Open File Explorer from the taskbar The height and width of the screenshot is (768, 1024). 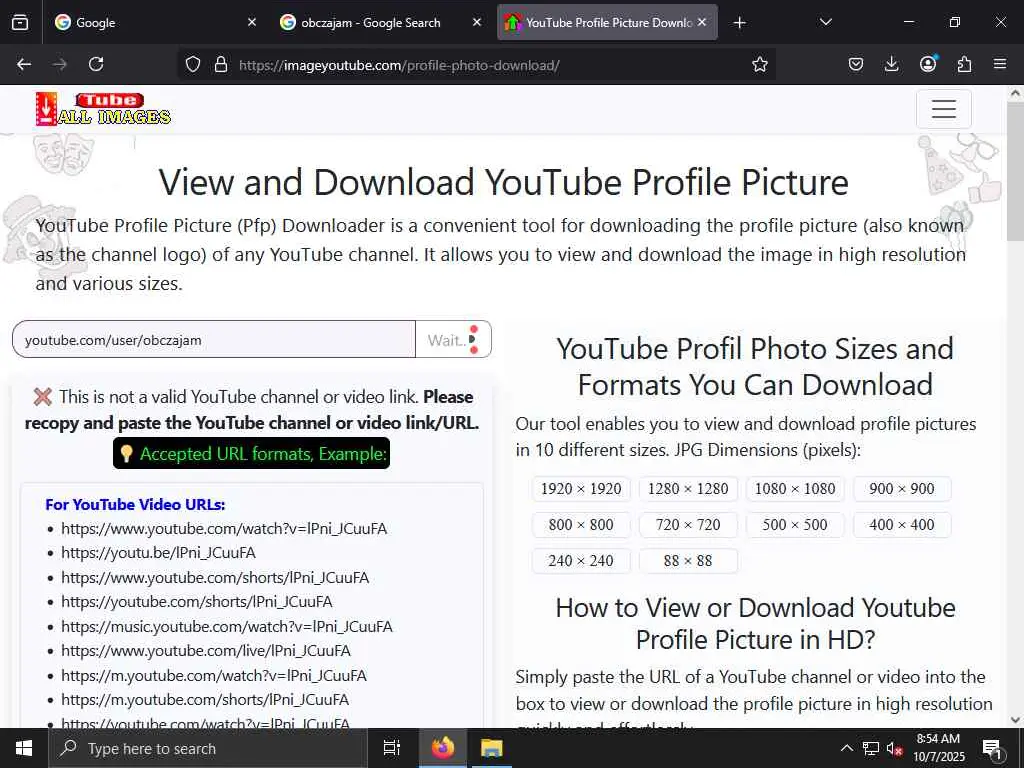491,748
